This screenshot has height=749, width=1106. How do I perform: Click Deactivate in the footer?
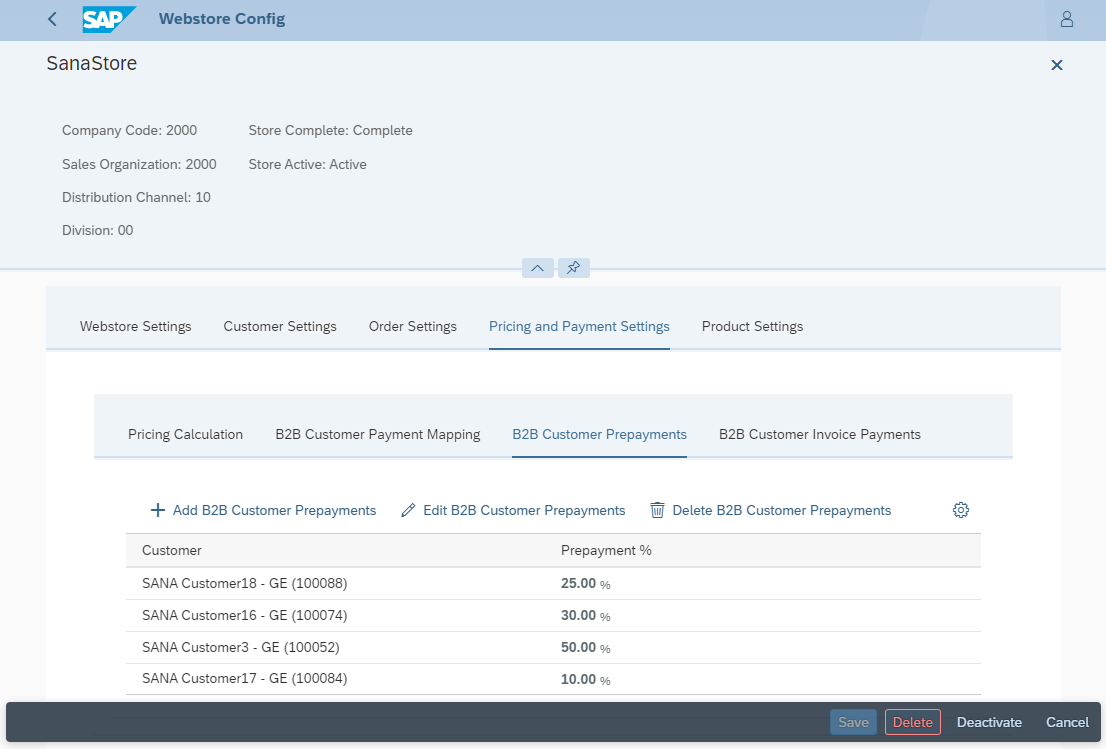(x=989, y=722)
